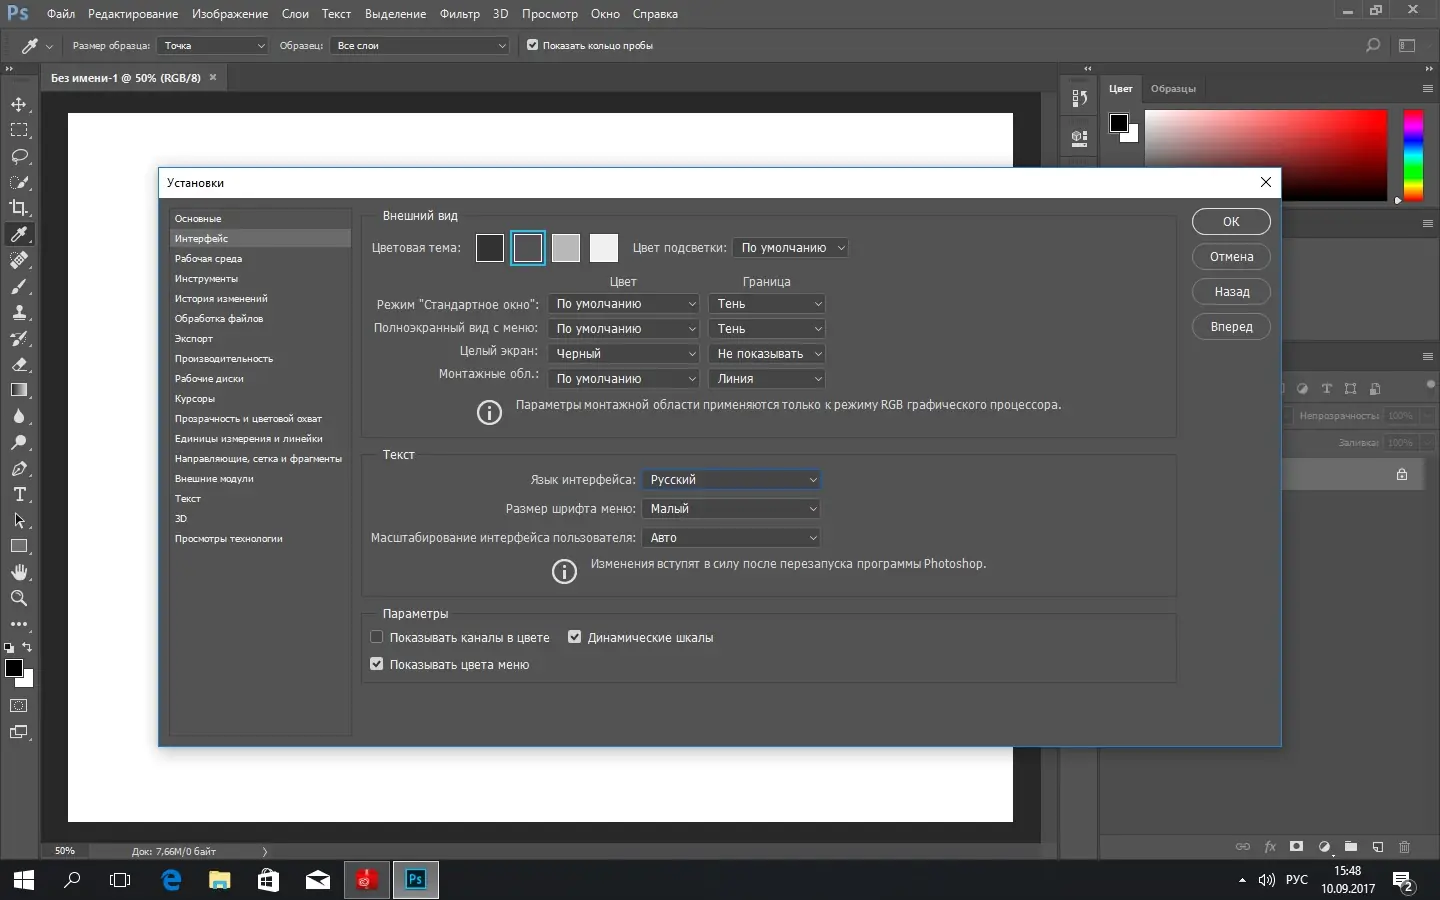Click the 'Отмена' button
The width and height of the screenshot is (1440, 900).
click(x=1231, y=257)
